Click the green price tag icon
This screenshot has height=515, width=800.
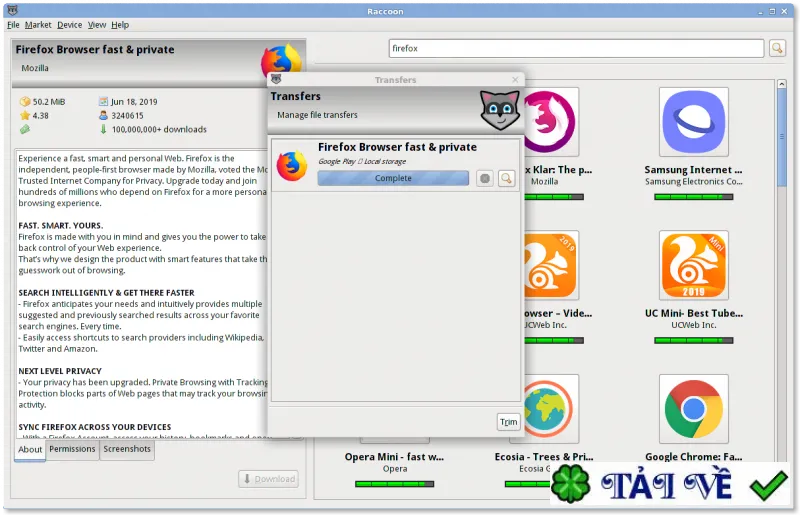25,130
